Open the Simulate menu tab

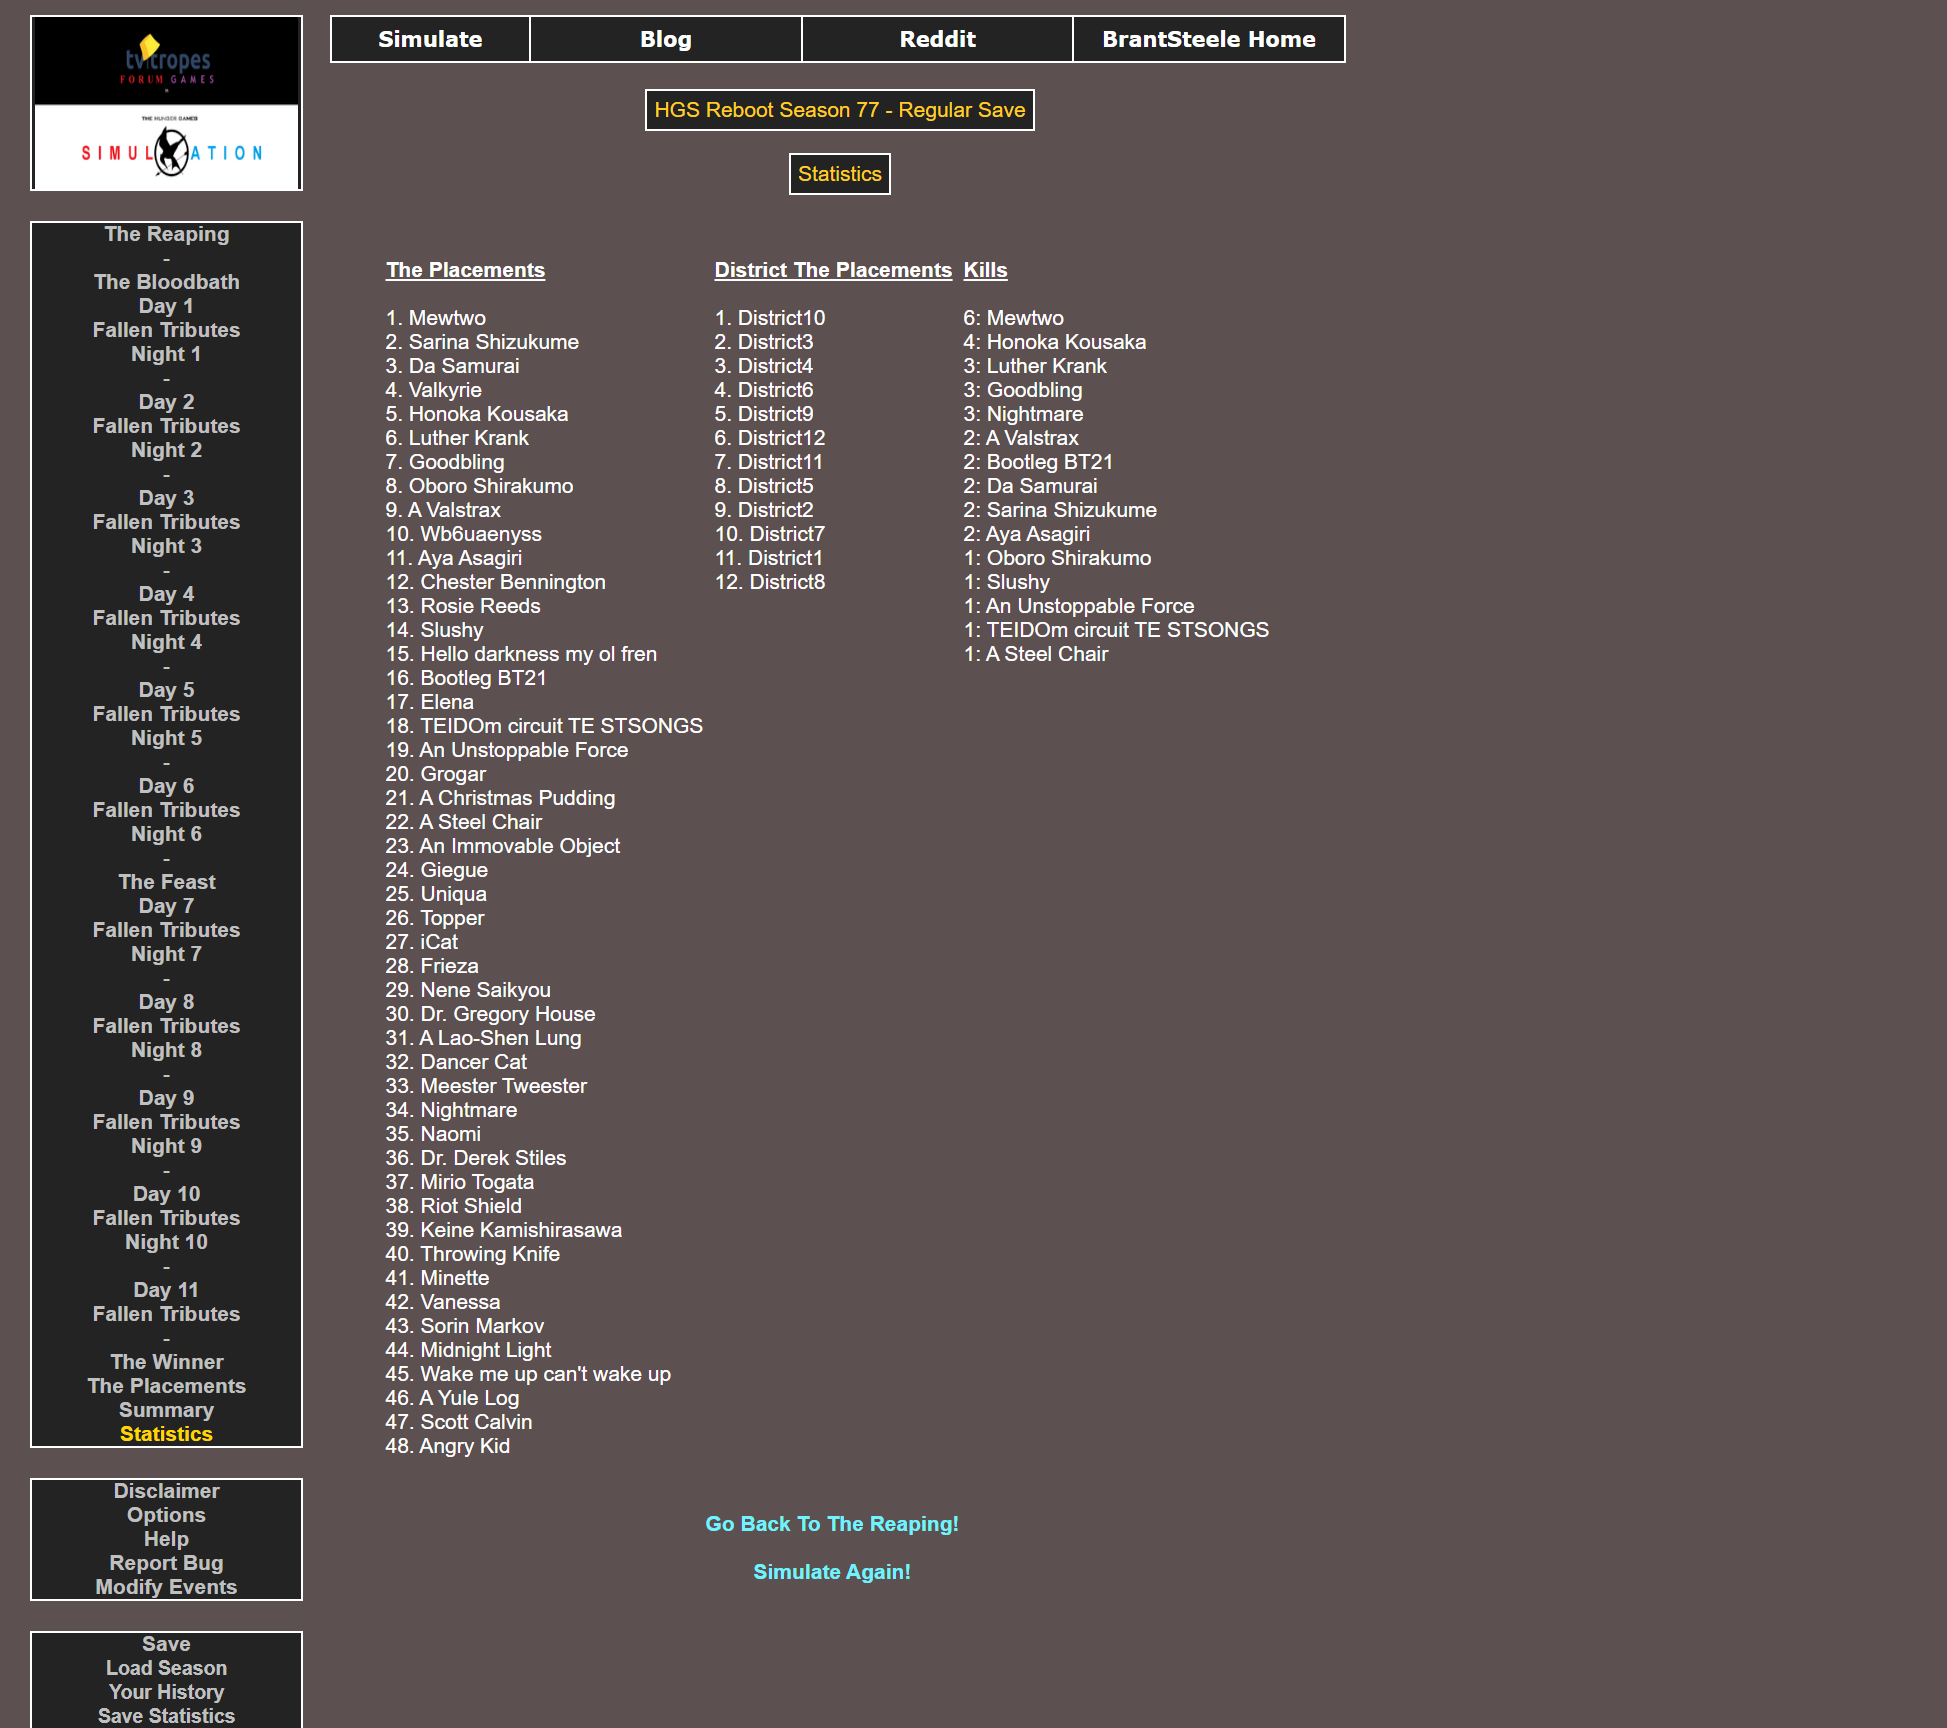click(x=430, y=39)
